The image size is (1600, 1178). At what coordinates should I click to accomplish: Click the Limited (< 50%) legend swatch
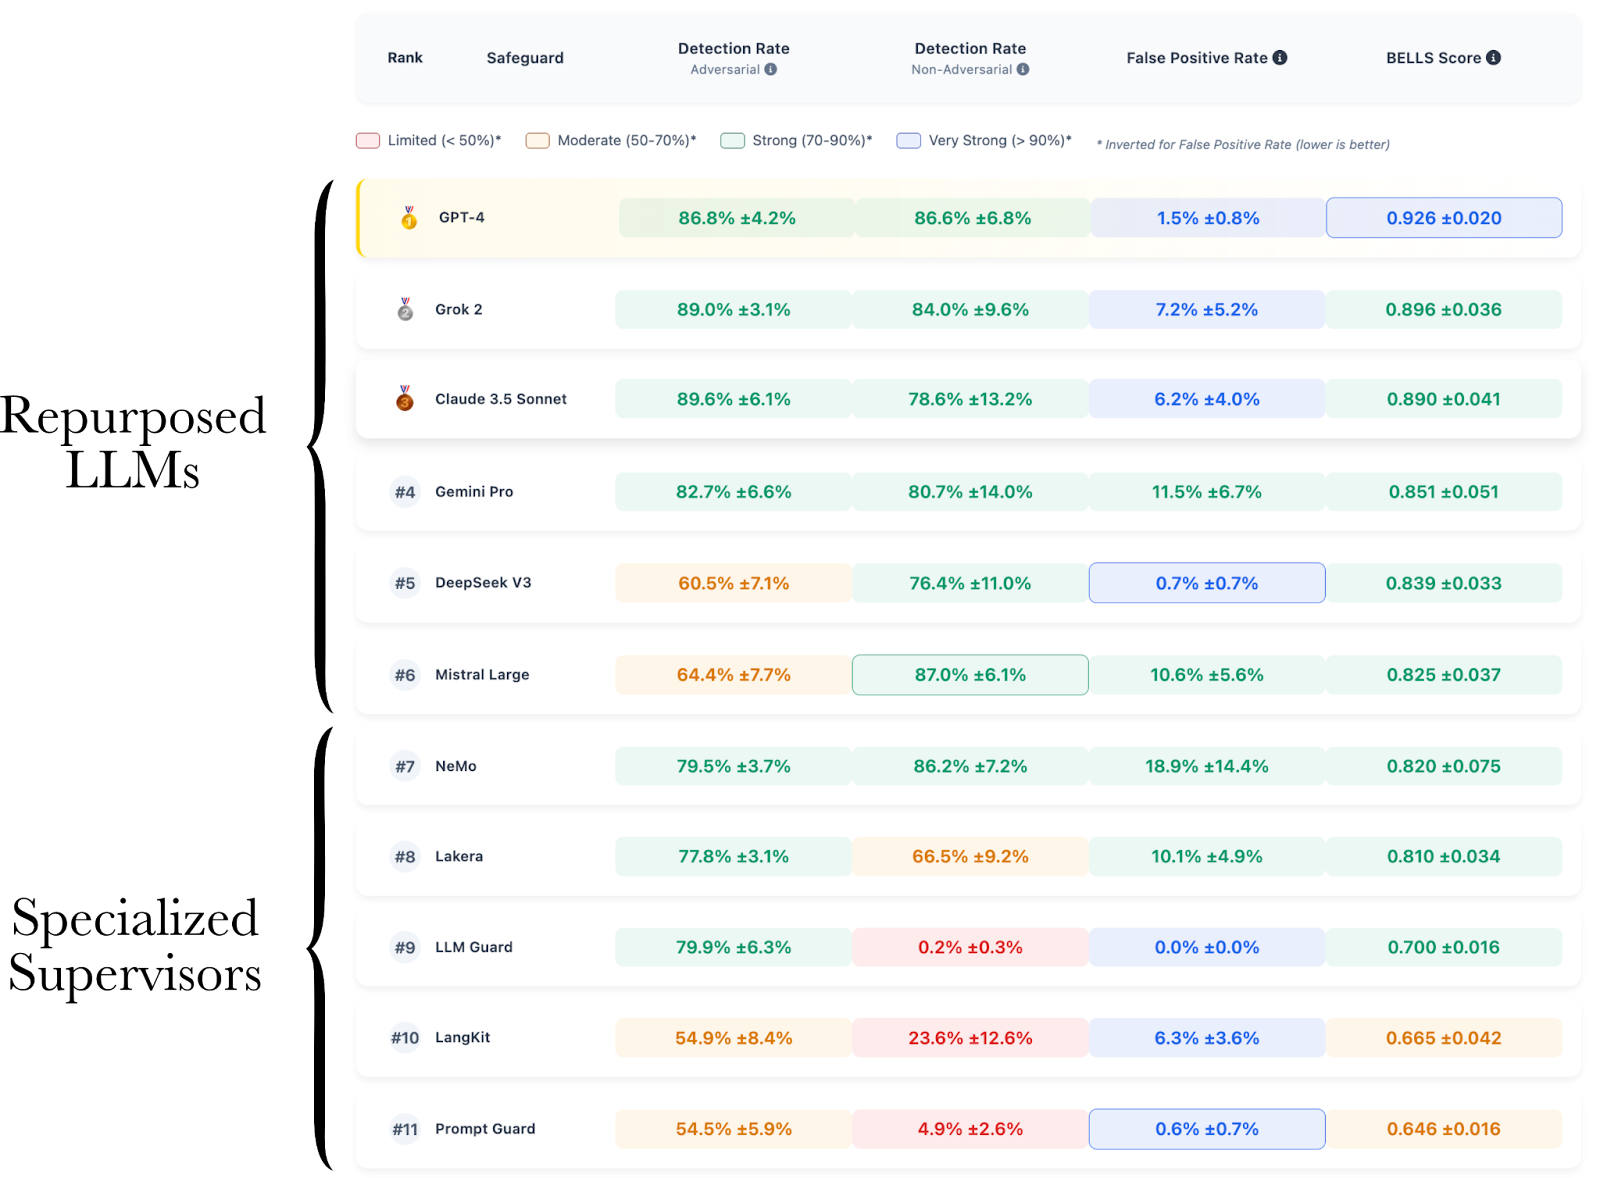(368, 141)
